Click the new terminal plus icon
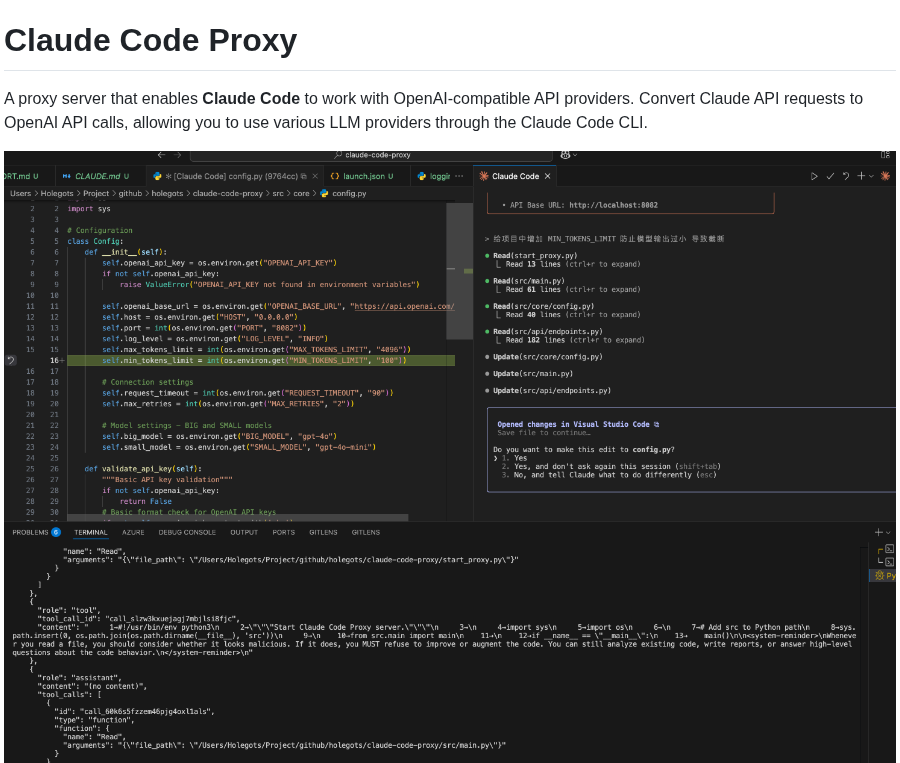Image resolution: width=900 pixels, height=763 pixels. tap(878, 533)
